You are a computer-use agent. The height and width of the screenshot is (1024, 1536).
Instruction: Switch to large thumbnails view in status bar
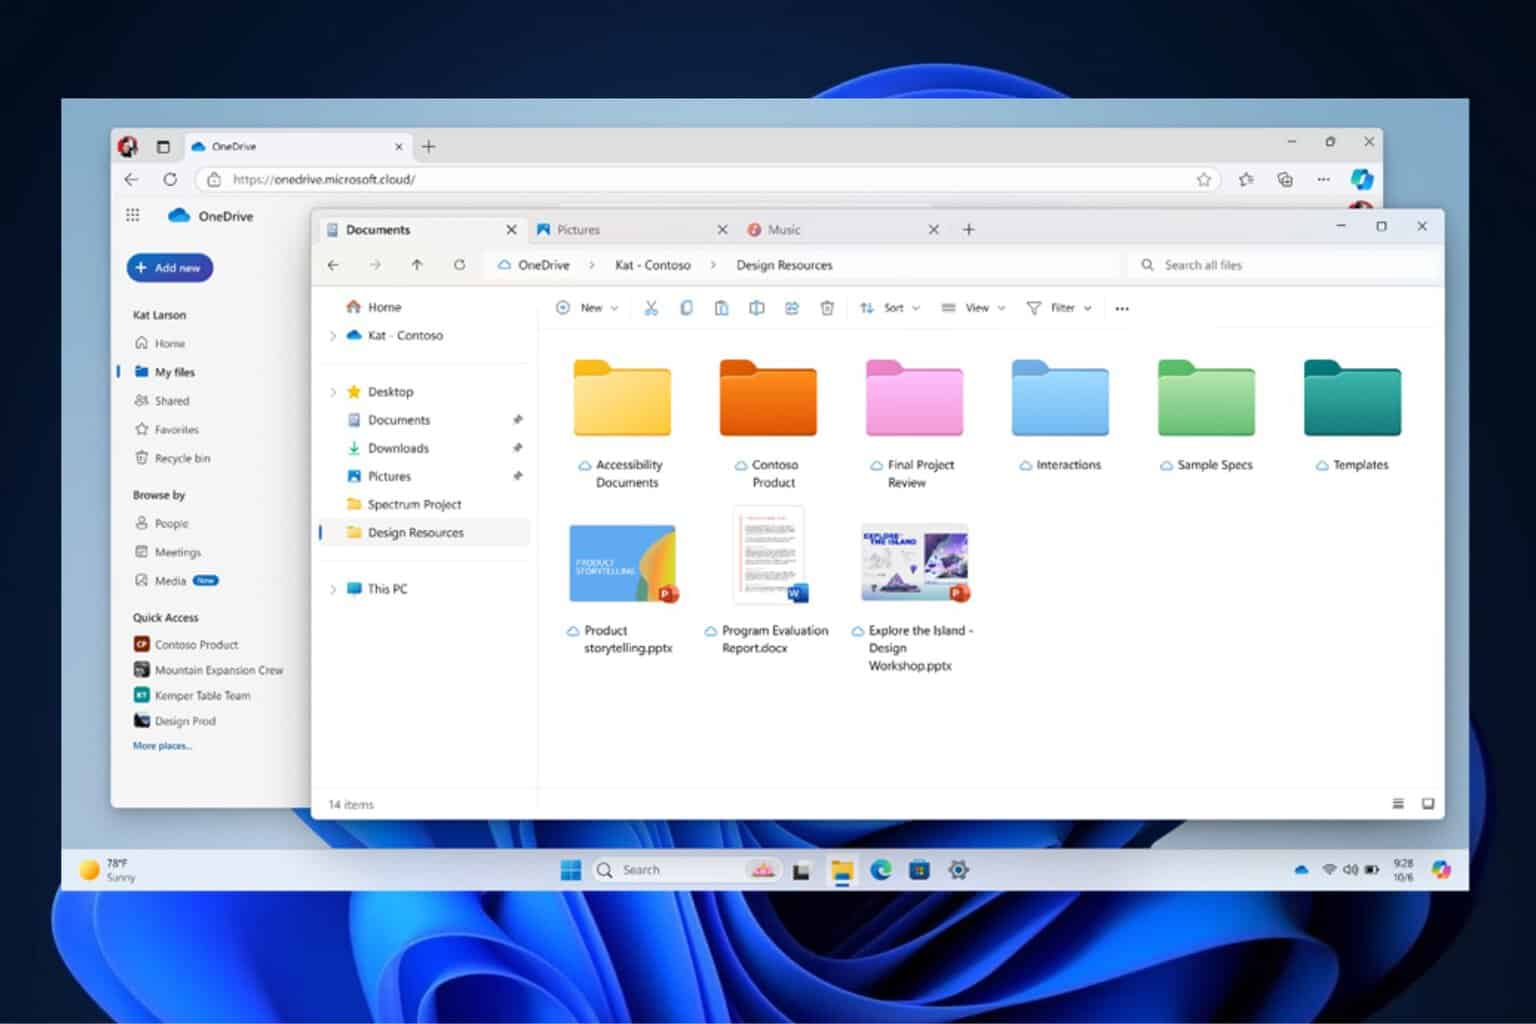(x=1428, y=804)
